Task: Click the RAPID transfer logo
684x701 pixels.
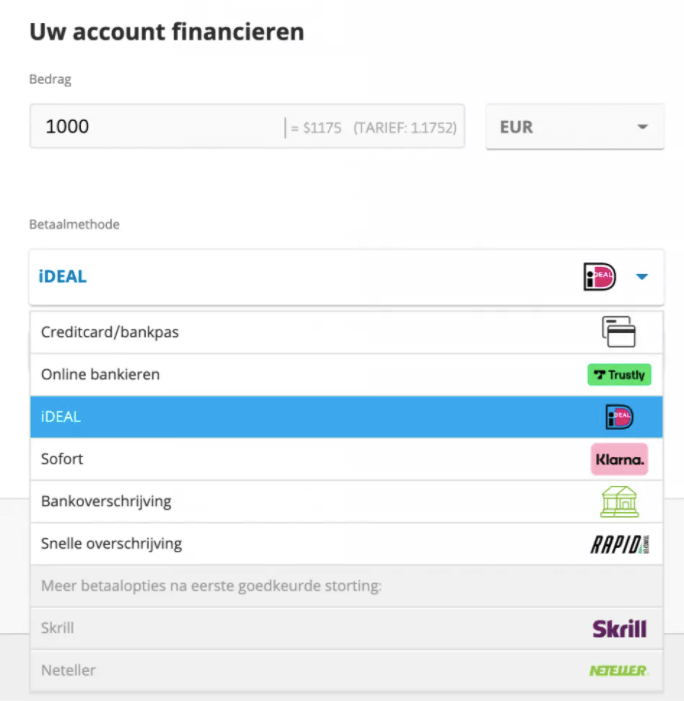Action: pyautogui.click(x=620, y=544)
